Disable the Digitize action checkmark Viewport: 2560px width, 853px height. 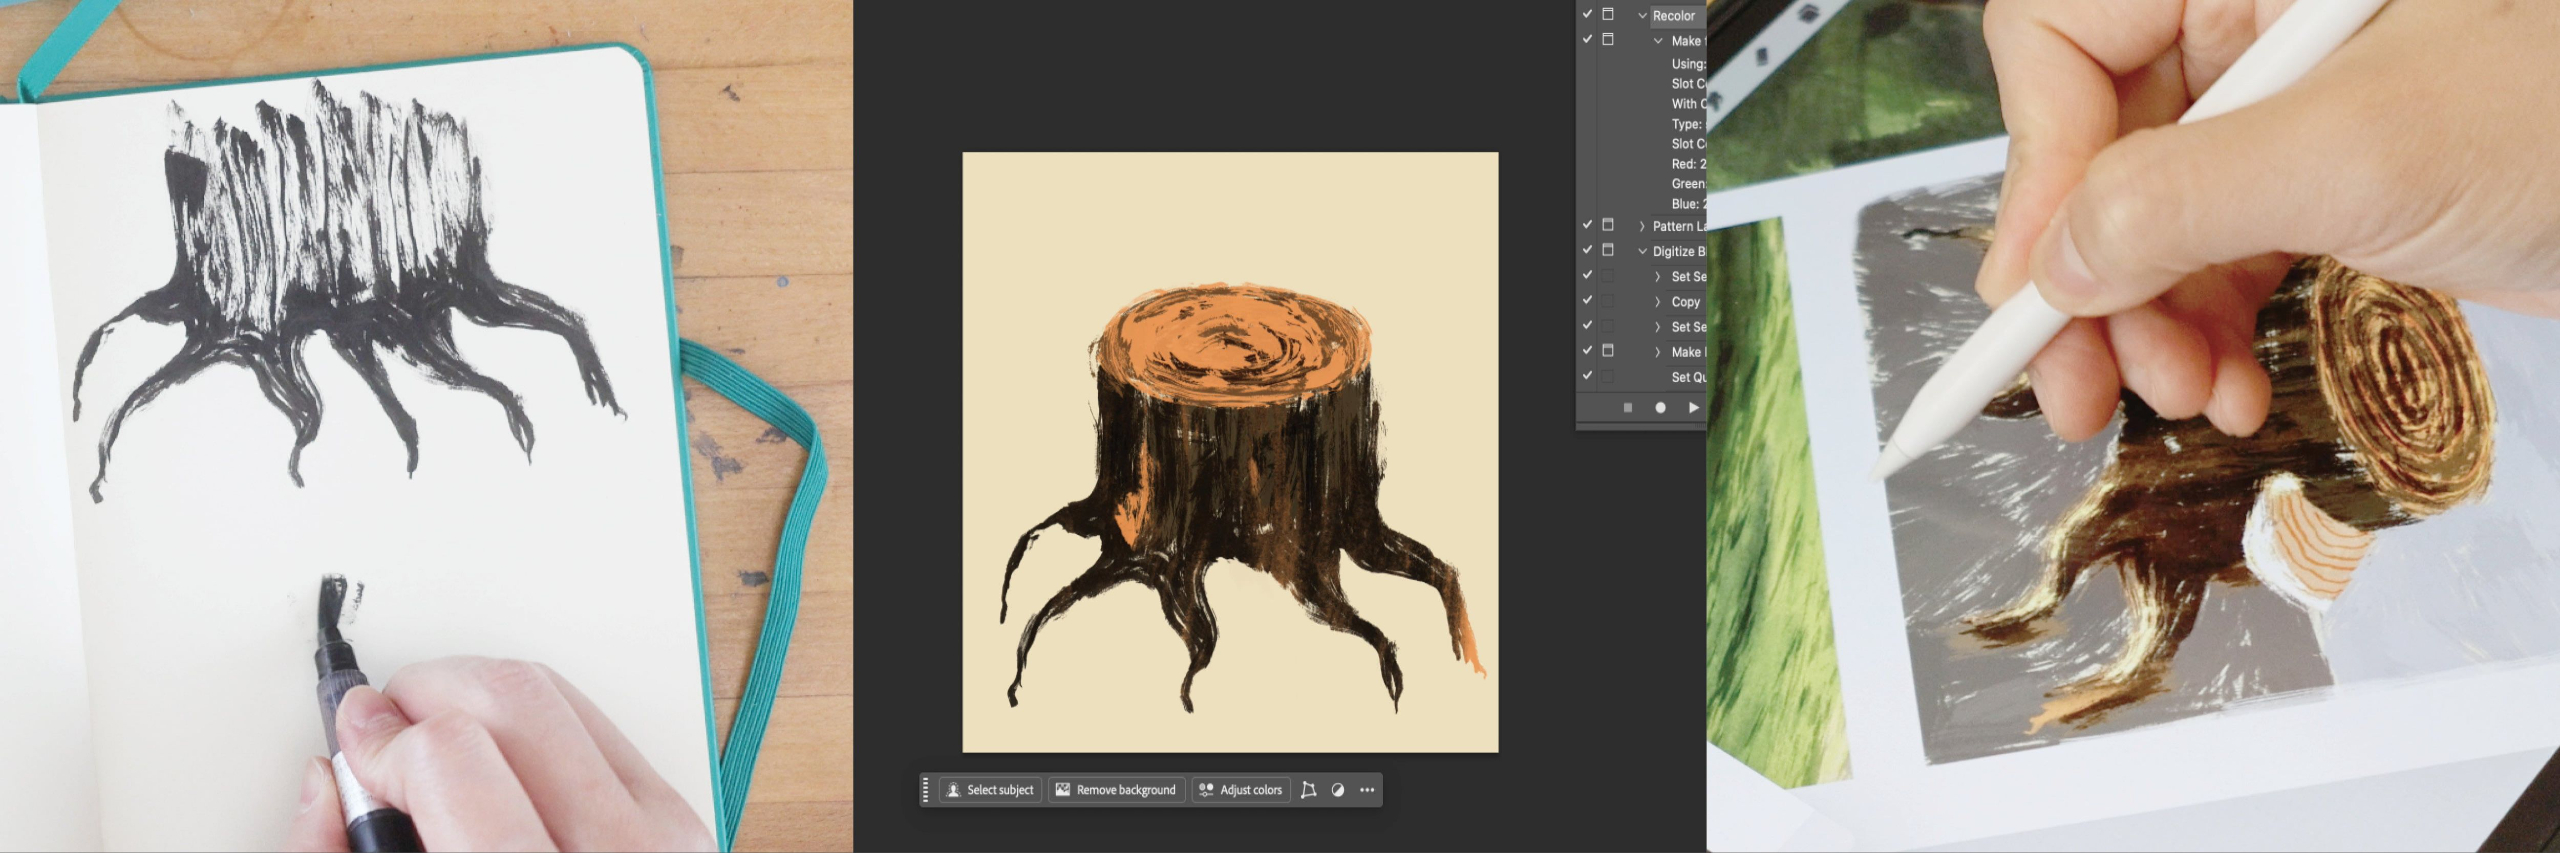(x=1587, y=250)
